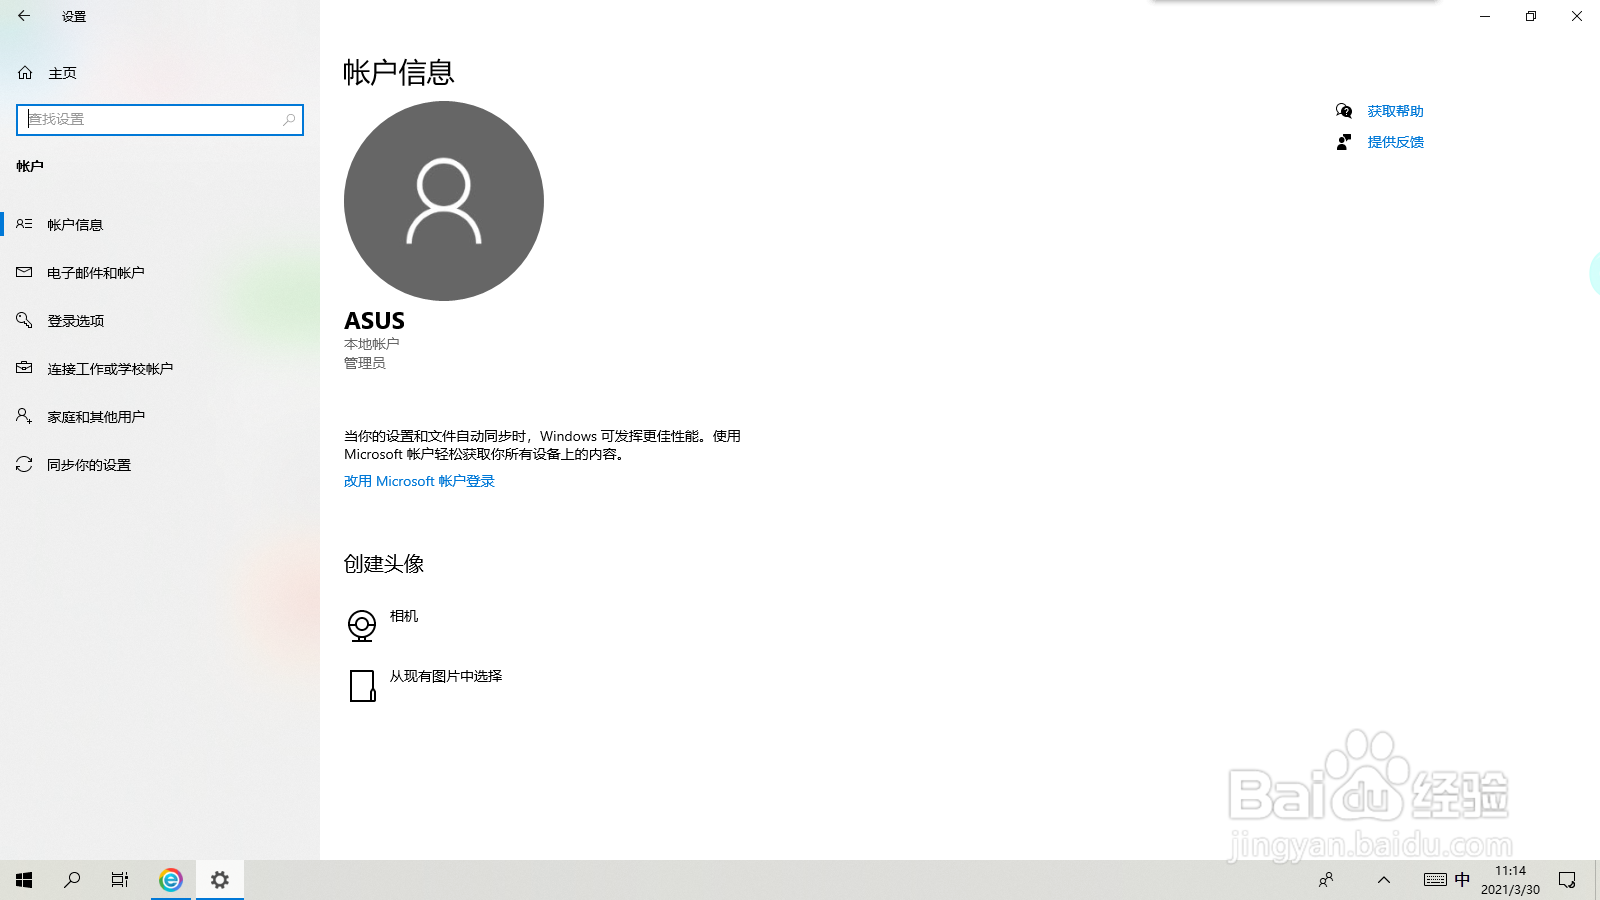Image resolution: width=1600 pixels, height=900 pixels.
Task: Click the touch keyboard tray icon
Action: (1435, 880)
